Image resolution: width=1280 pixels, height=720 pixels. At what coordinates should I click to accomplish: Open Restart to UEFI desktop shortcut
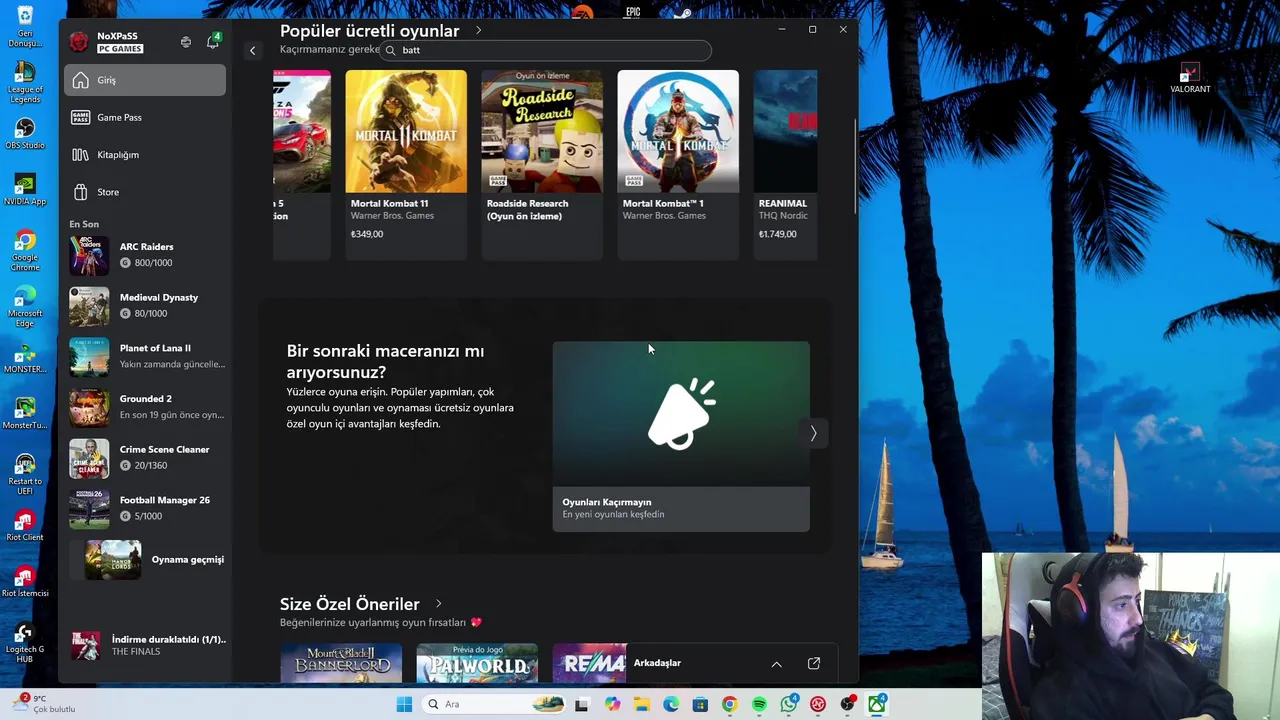pos(25,474)
